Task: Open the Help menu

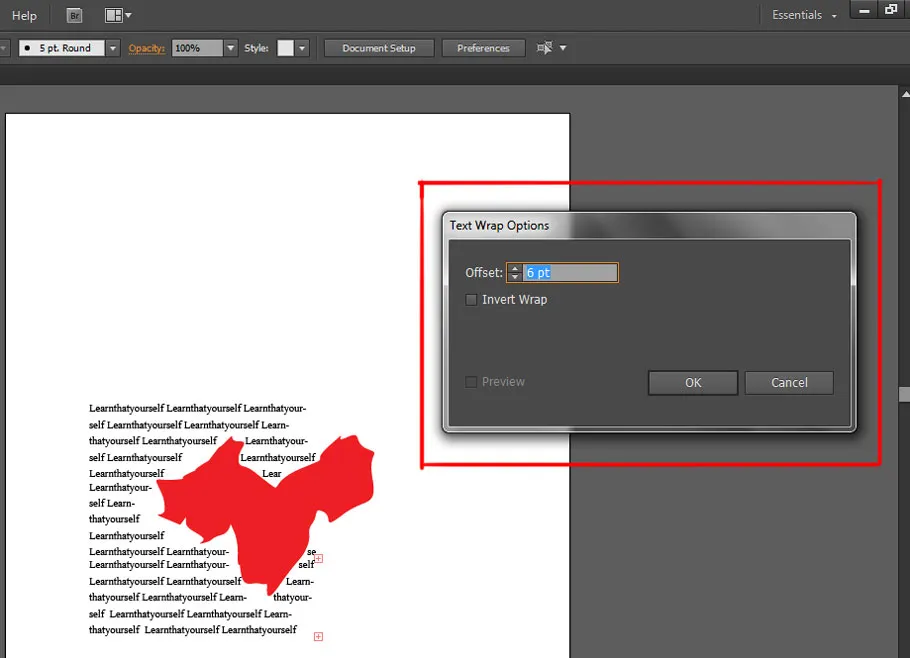Action: 24,15
